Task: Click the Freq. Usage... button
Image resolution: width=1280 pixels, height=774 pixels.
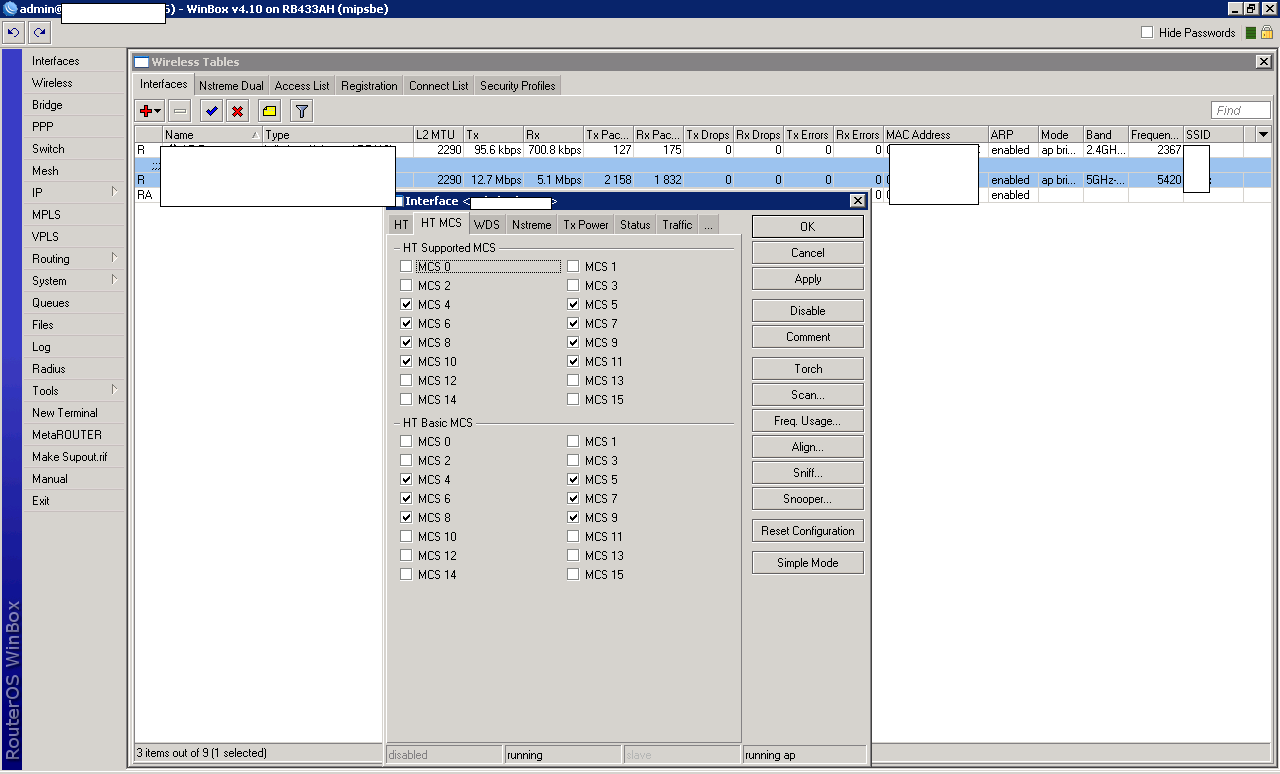Action: click(807, 421)
